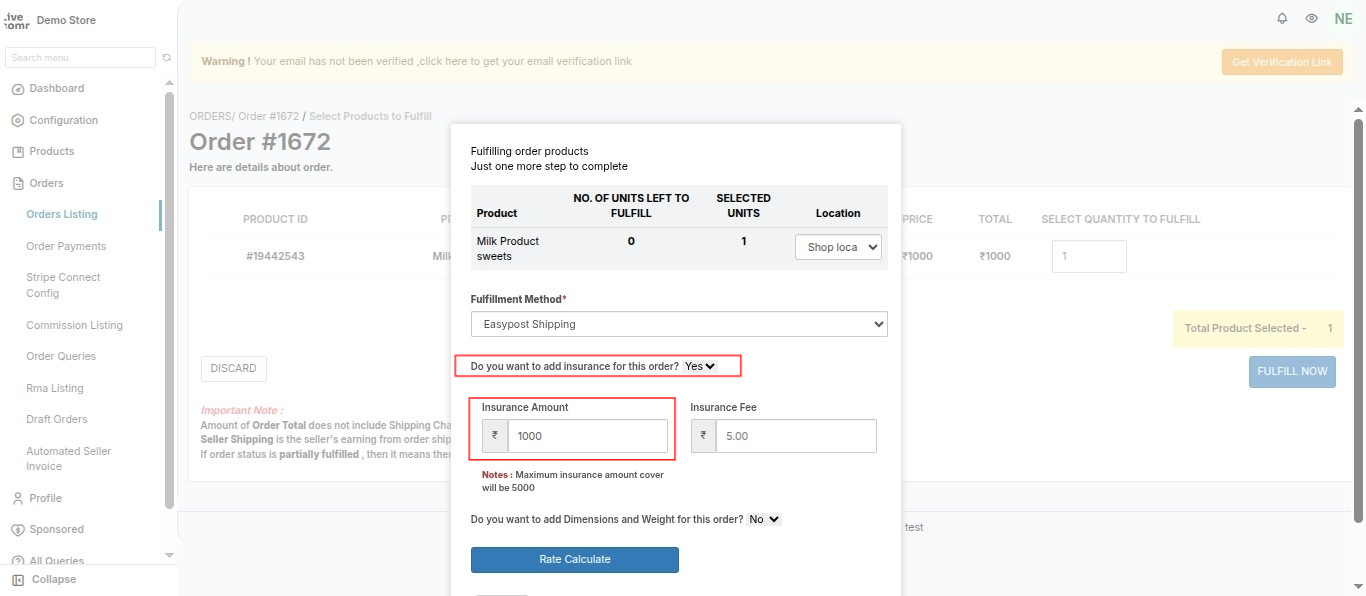Toggle the insurance Yes dropdown
This screenshot has height=596, width=1366.
700,366
